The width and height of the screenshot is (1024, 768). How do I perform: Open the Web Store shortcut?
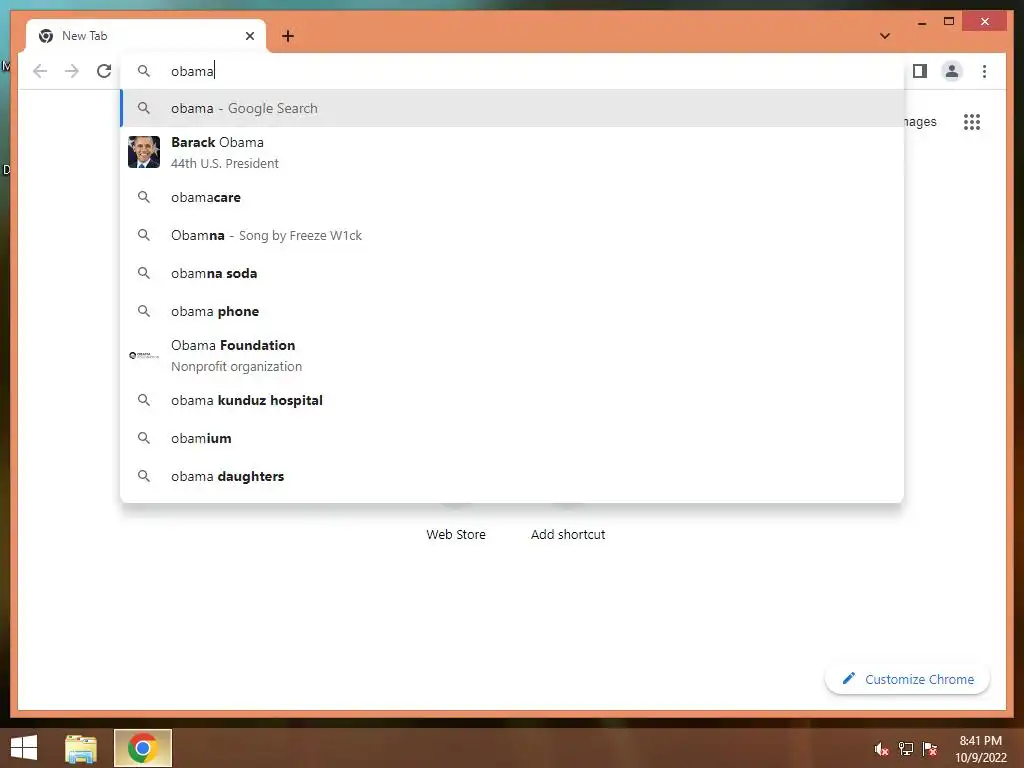click(x=456, y=534)
